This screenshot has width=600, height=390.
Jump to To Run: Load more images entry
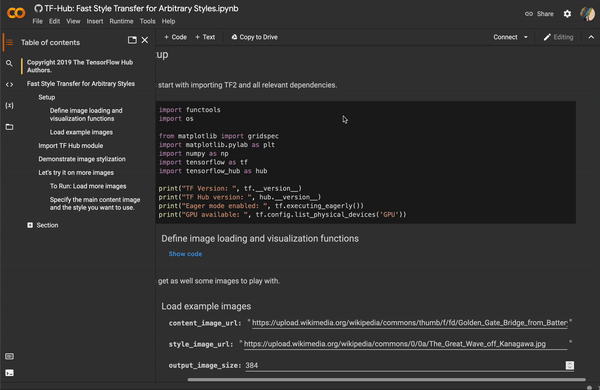point(88,186)
